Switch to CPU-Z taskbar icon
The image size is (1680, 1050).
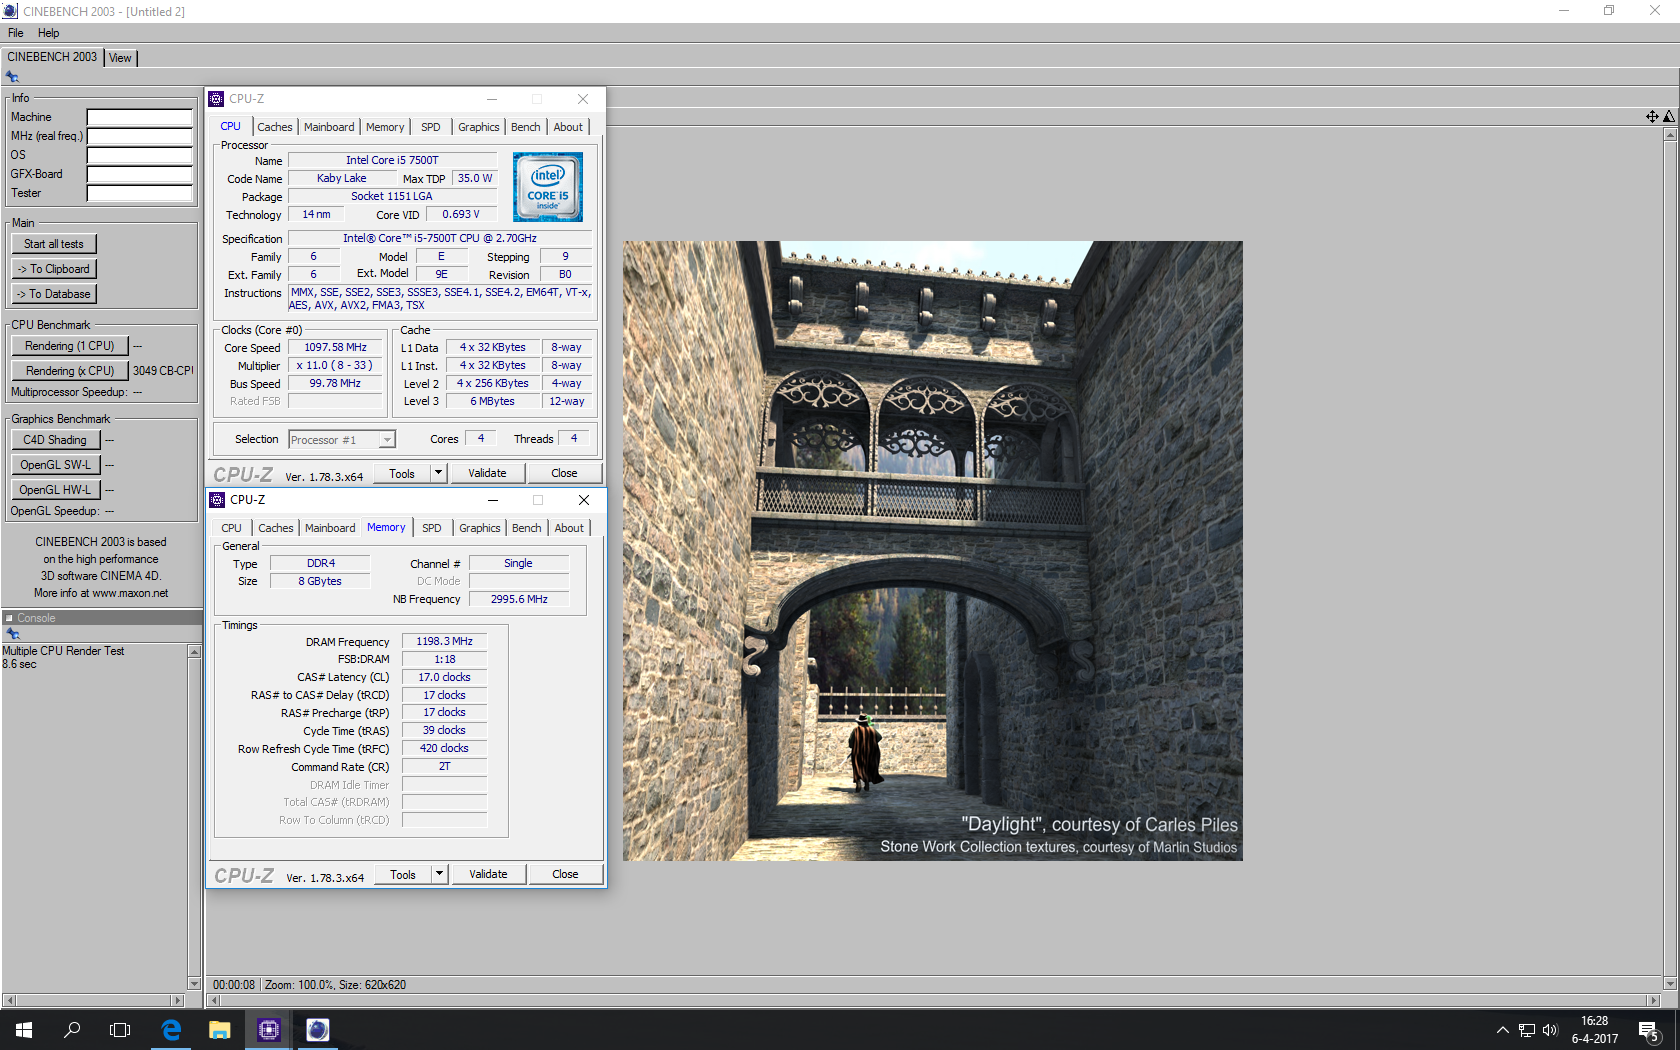pyautogui.click(x=269, y=1030)
